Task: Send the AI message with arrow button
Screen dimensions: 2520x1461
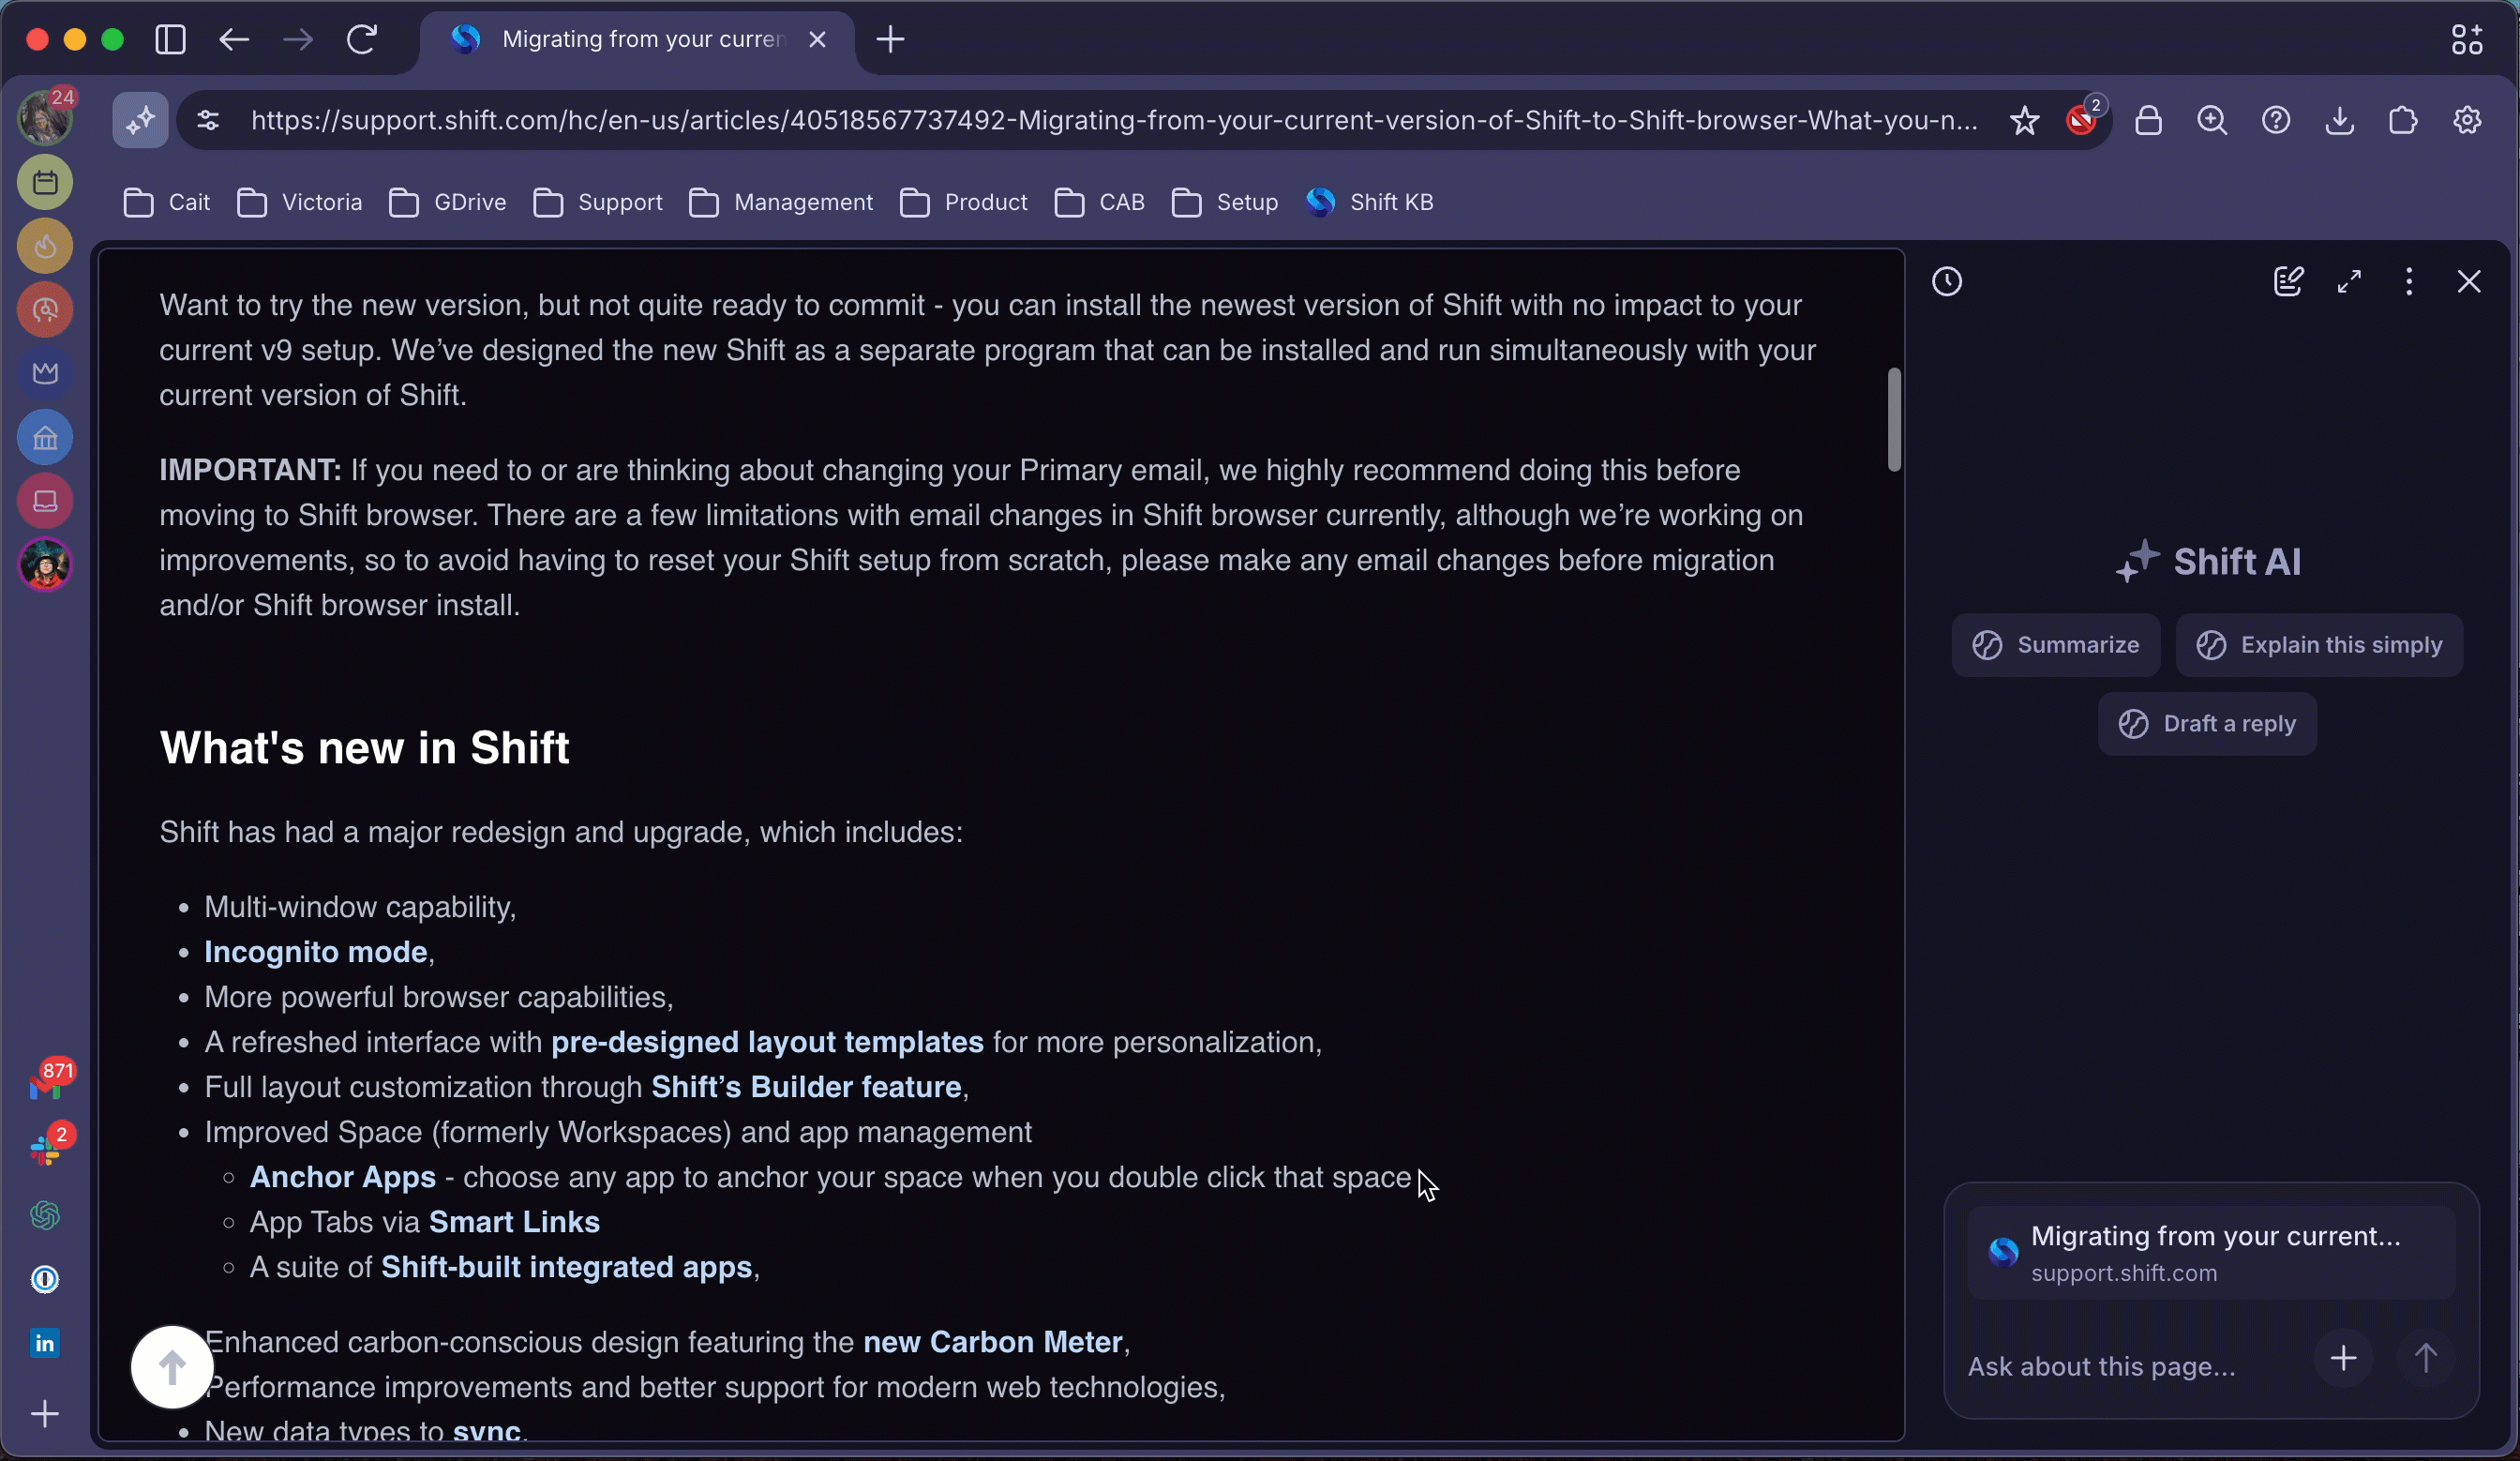Action: pyautogui.click(x=2426, y=1358)
